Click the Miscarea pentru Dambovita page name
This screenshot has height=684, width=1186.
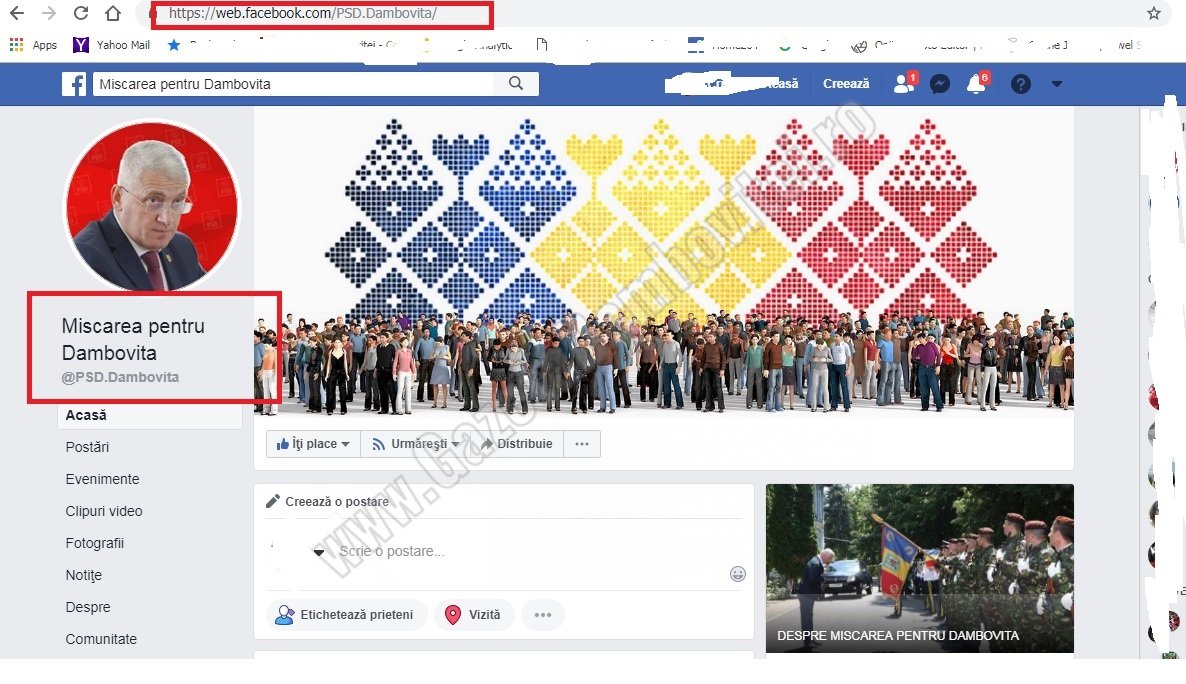(x=133, y=339)
